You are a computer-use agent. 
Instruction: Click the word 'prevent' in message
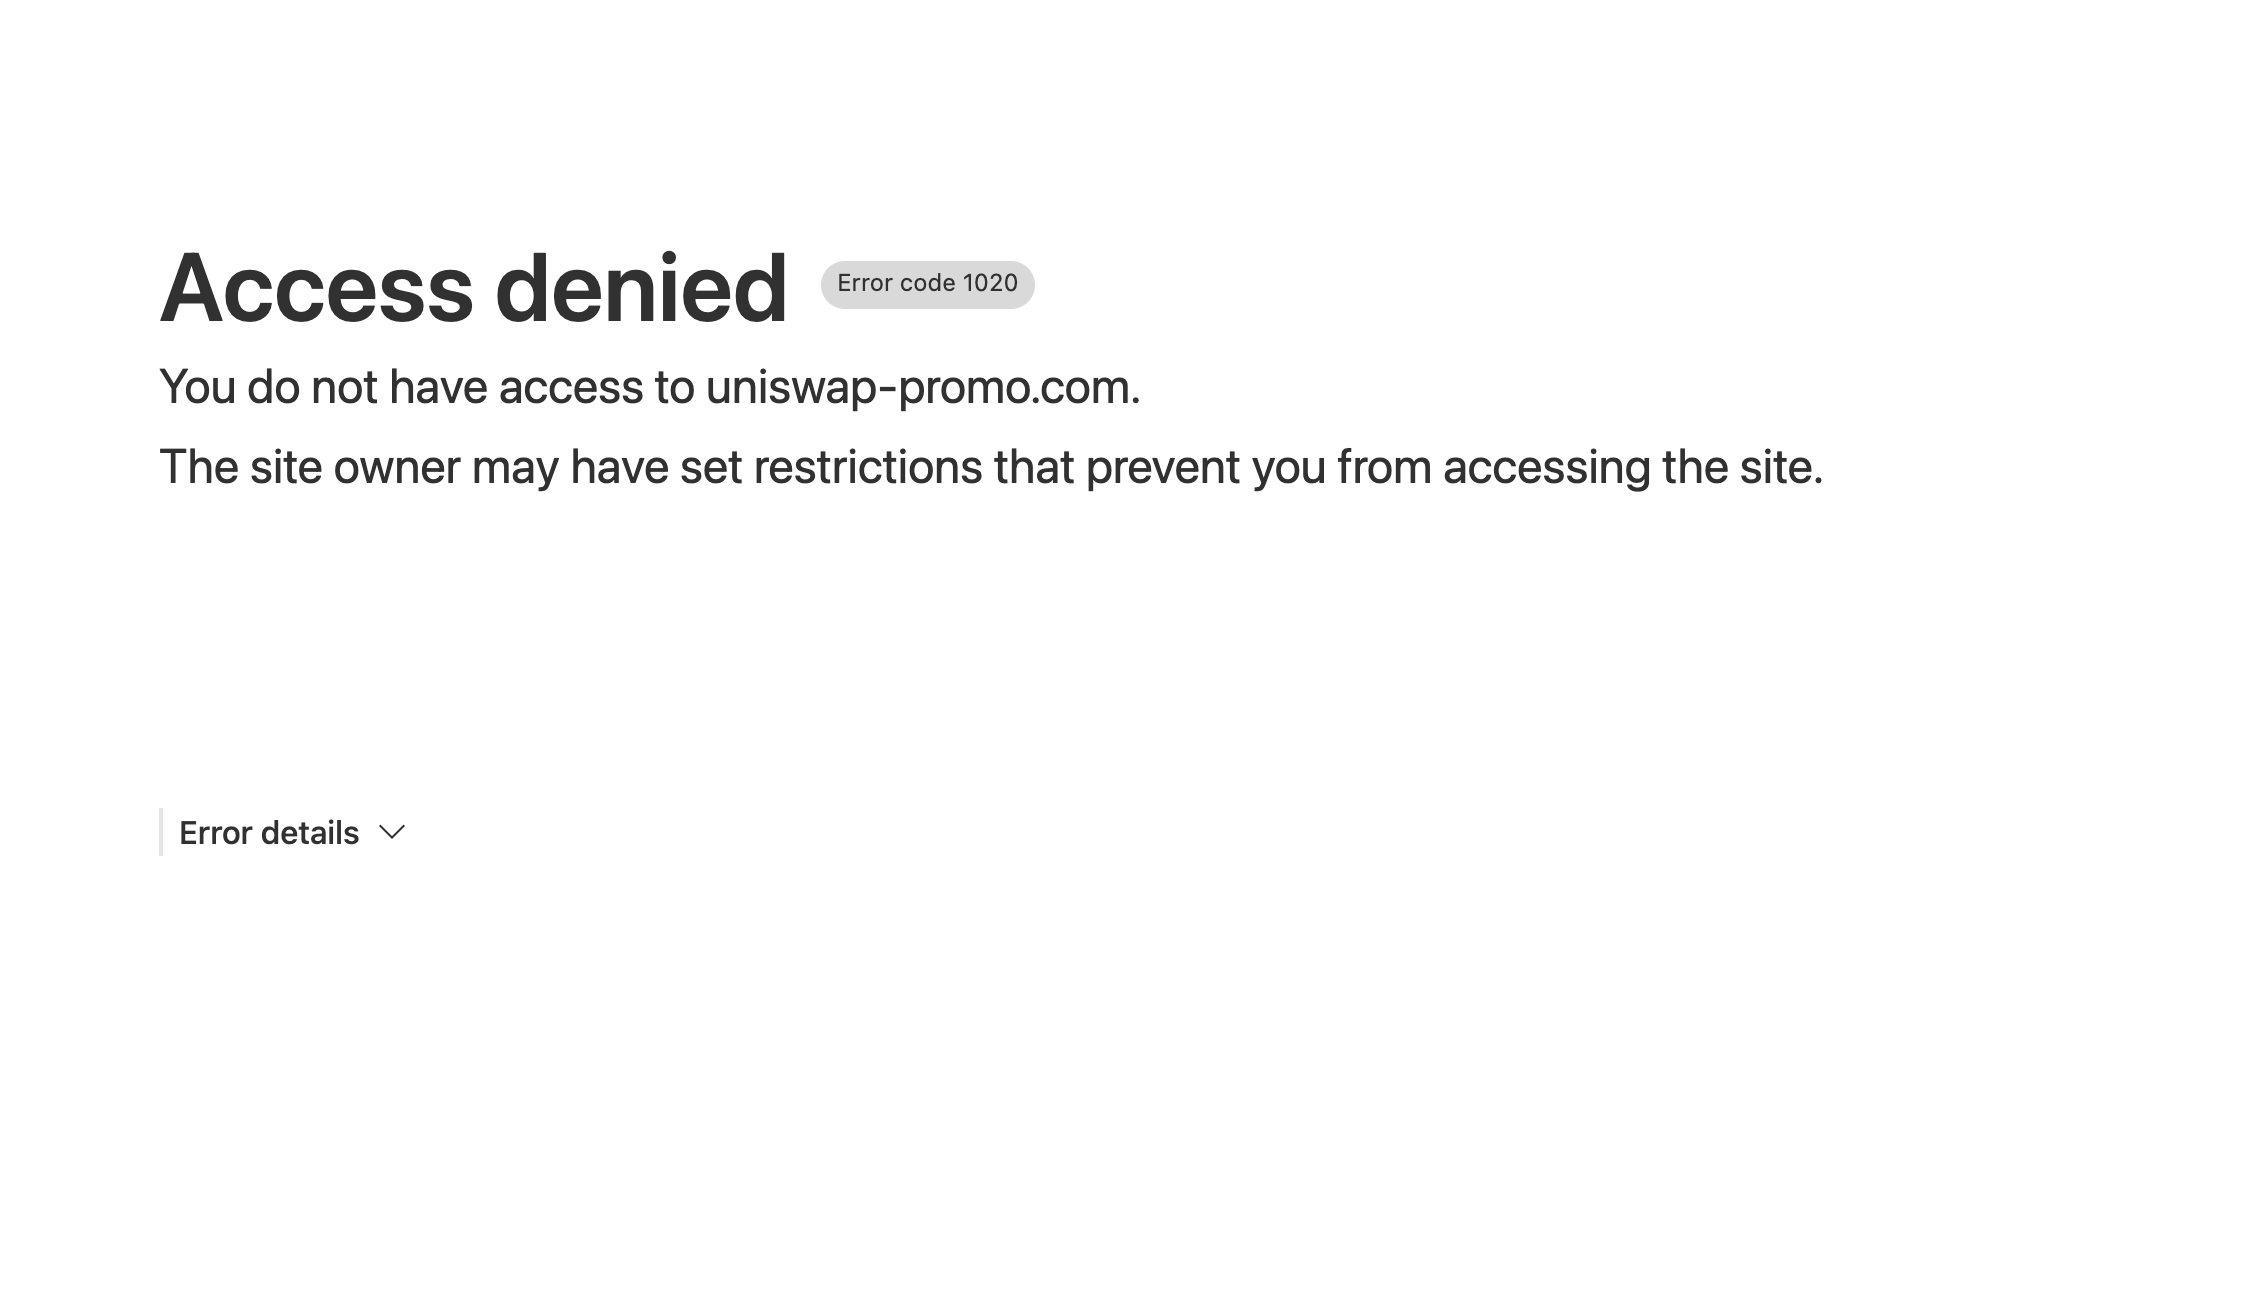pos(1163,468)
